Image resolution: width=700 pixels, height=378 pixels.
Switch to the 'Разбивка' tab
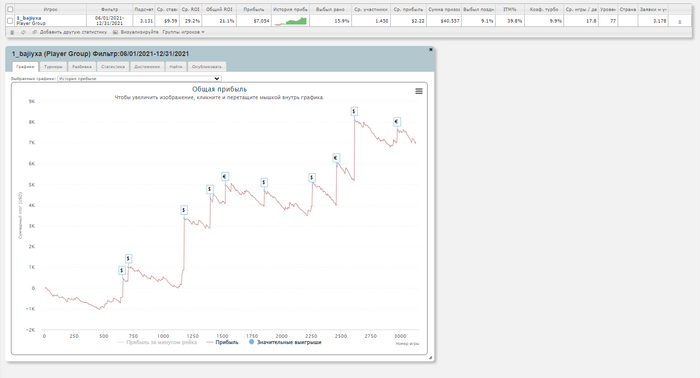(82, 66)
